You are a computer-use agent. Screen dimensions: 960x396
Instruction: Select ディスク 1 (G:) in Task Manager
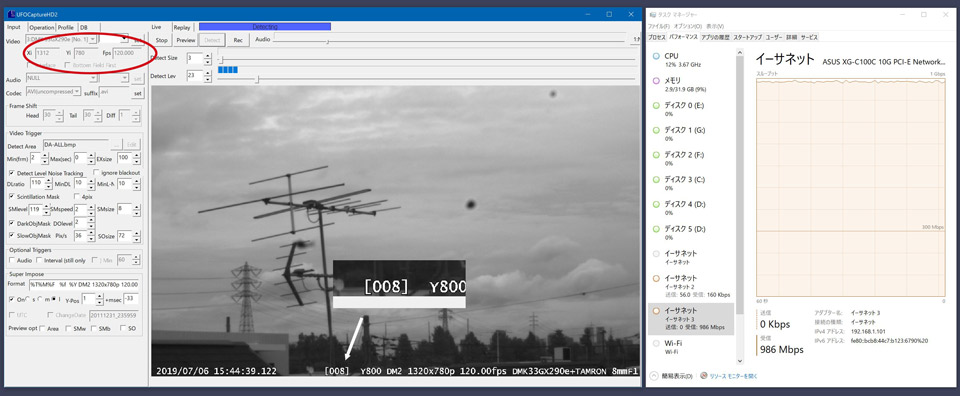pyautogui.click(x=692, y=133)
